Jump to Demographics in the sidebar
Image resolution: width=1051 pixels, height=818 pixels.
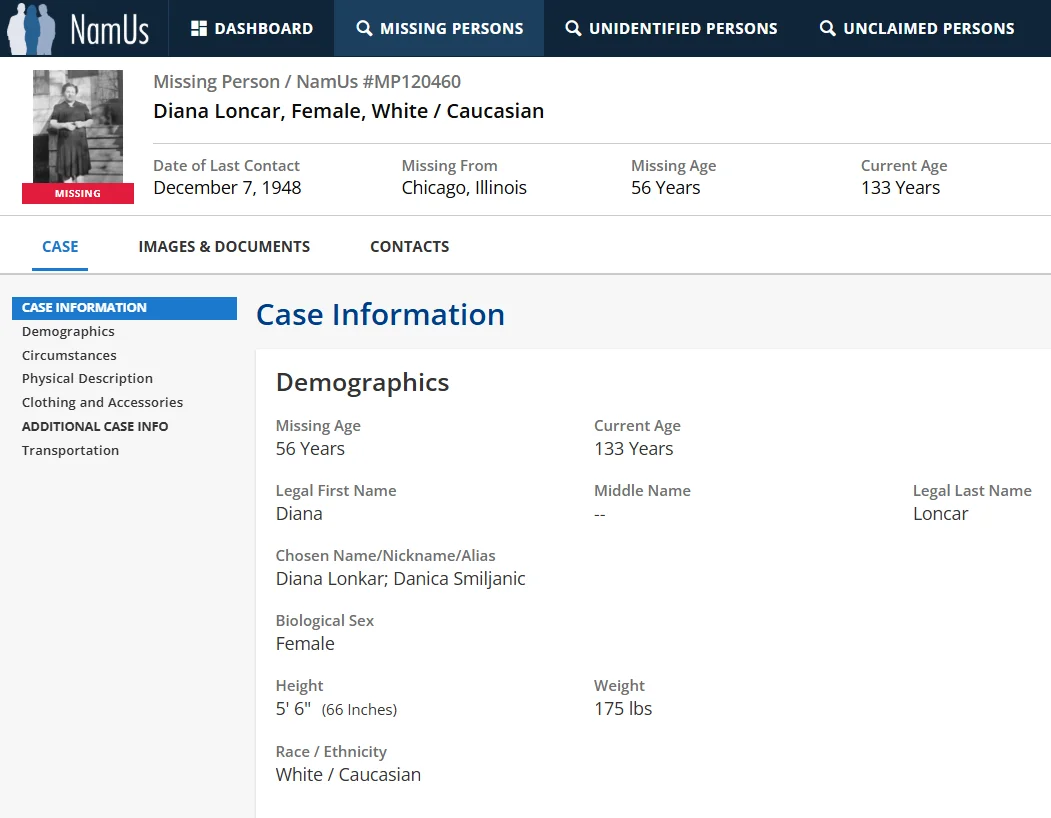[x=68, y=332]
